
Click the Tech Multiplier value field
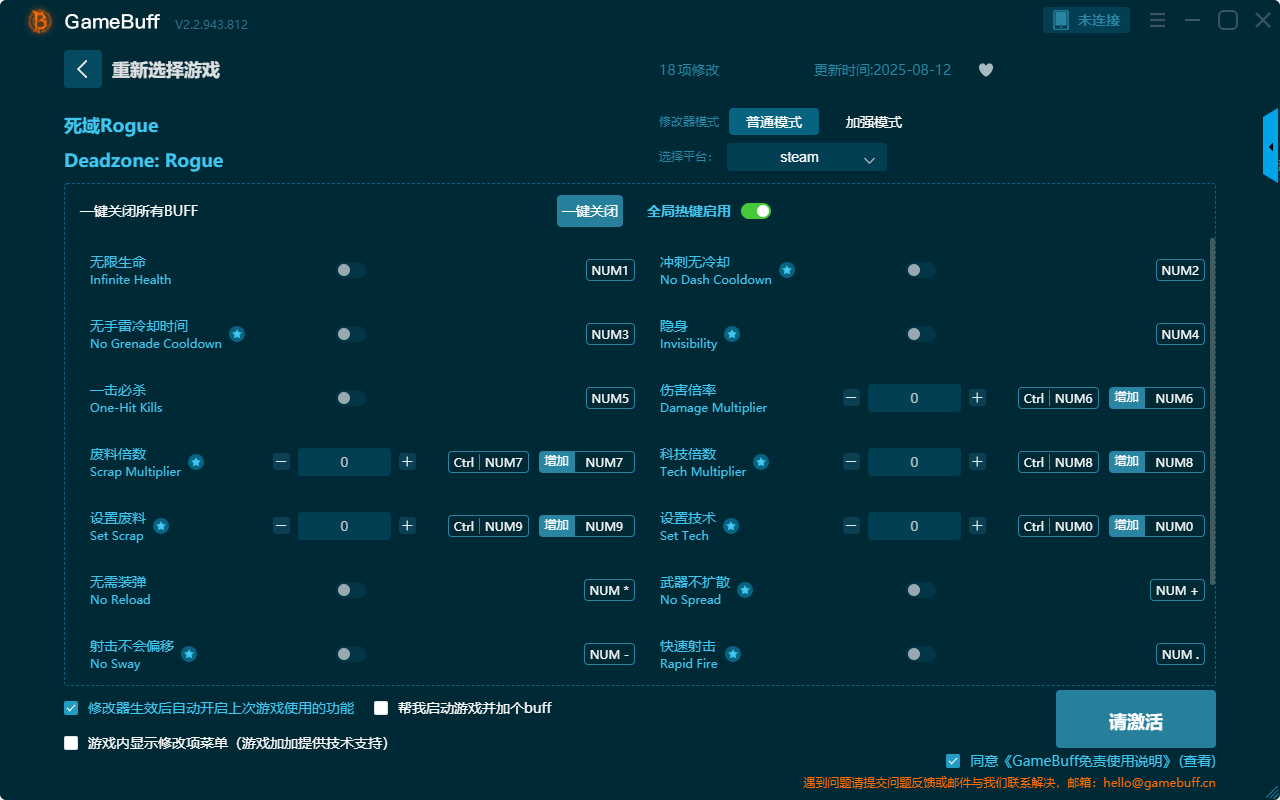tap(914, 462)
